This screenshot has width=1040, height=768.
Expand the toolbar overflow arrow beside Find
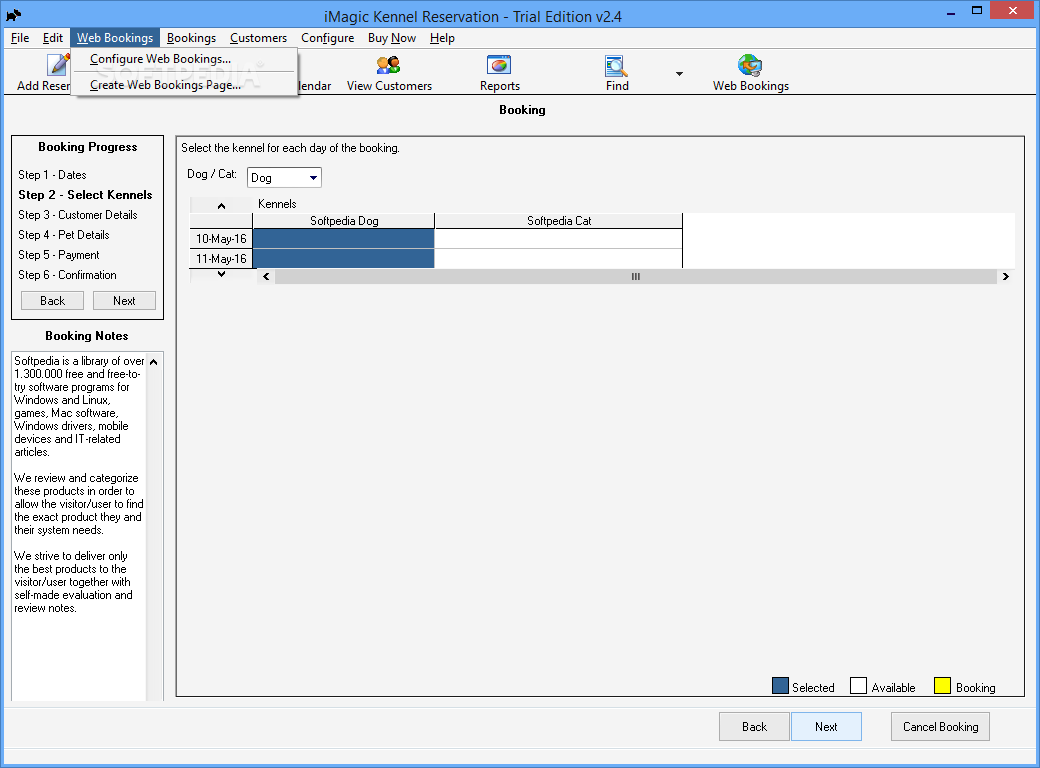pyautogui.click(x=679, y=74)
